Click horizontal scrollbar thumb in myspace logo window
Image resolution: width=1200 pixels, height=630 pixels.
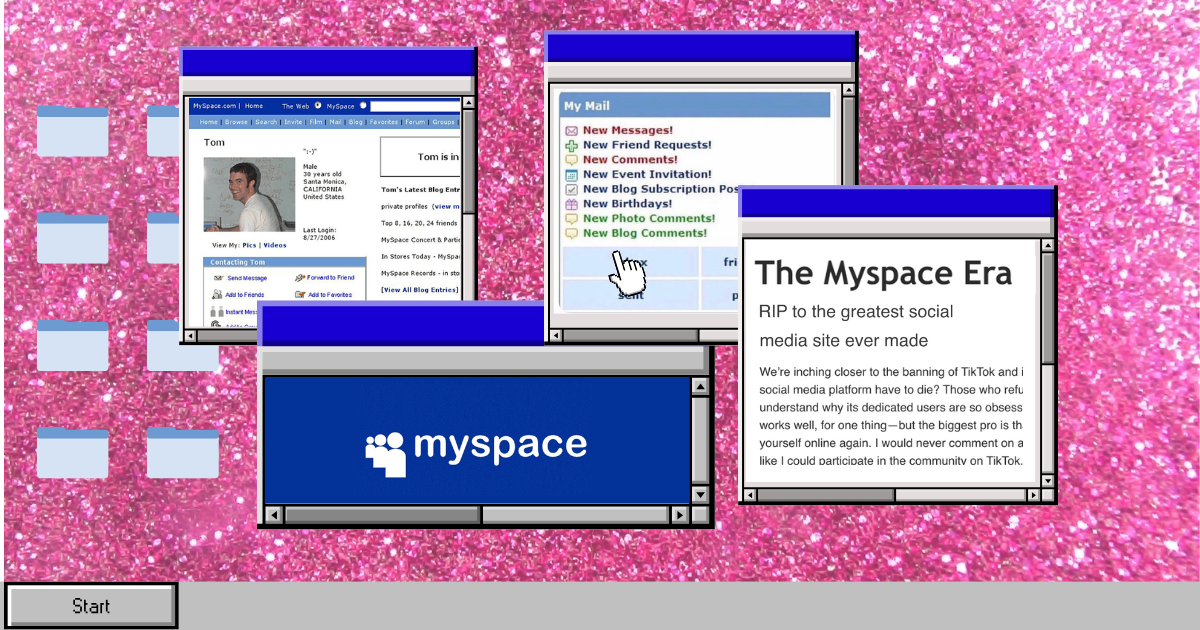coord(383,515)
